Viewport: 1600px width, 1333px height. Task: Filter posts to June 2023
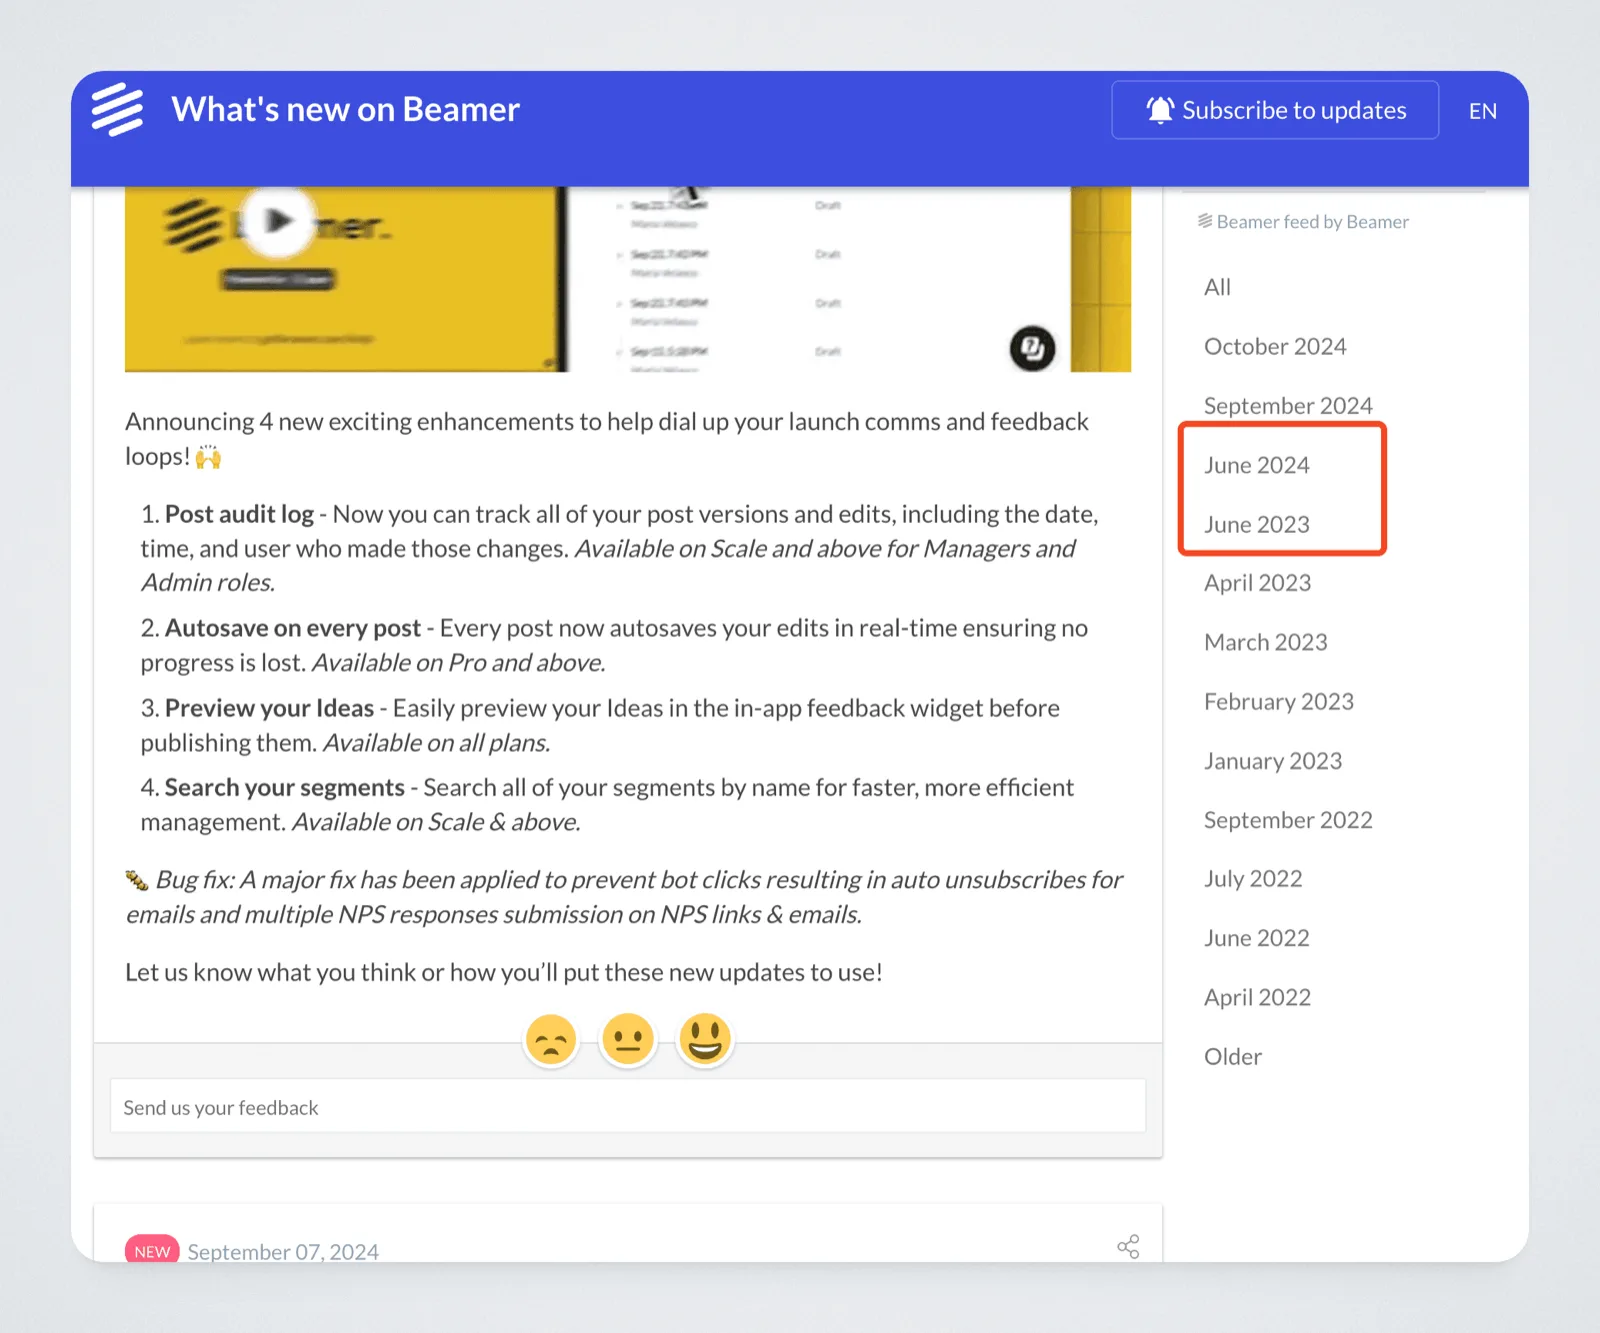[1257, 524]
